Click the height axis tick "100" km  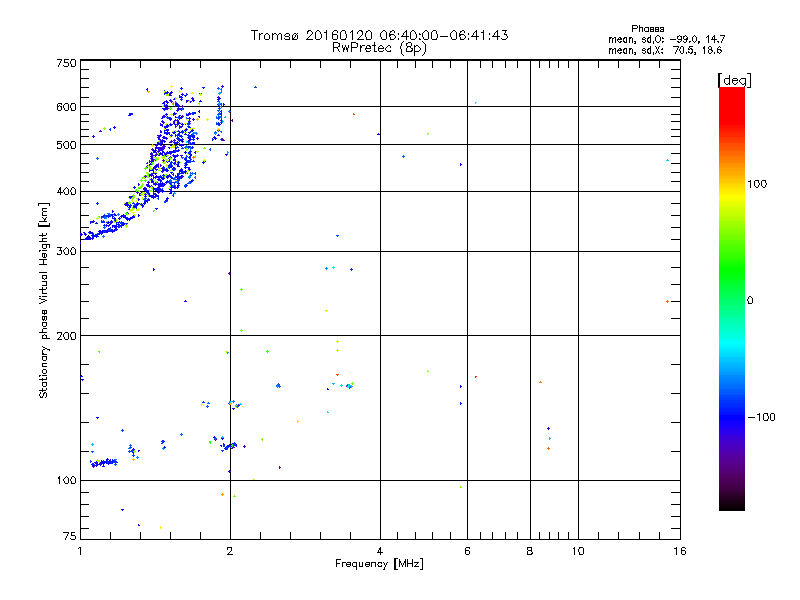click(66, 481)
